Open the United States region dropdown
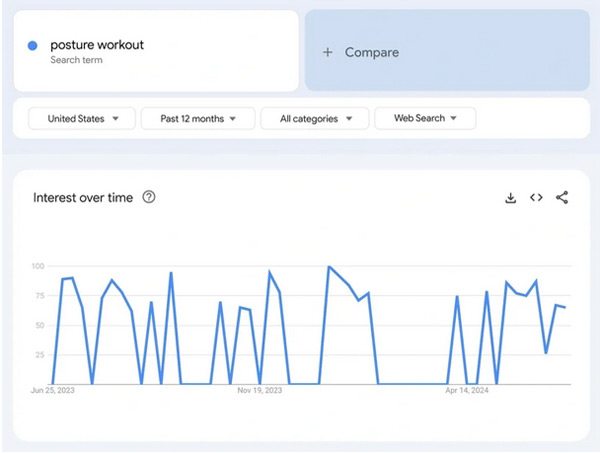The width and height of the screenshot is (600, 453). [x=83, y=118]
